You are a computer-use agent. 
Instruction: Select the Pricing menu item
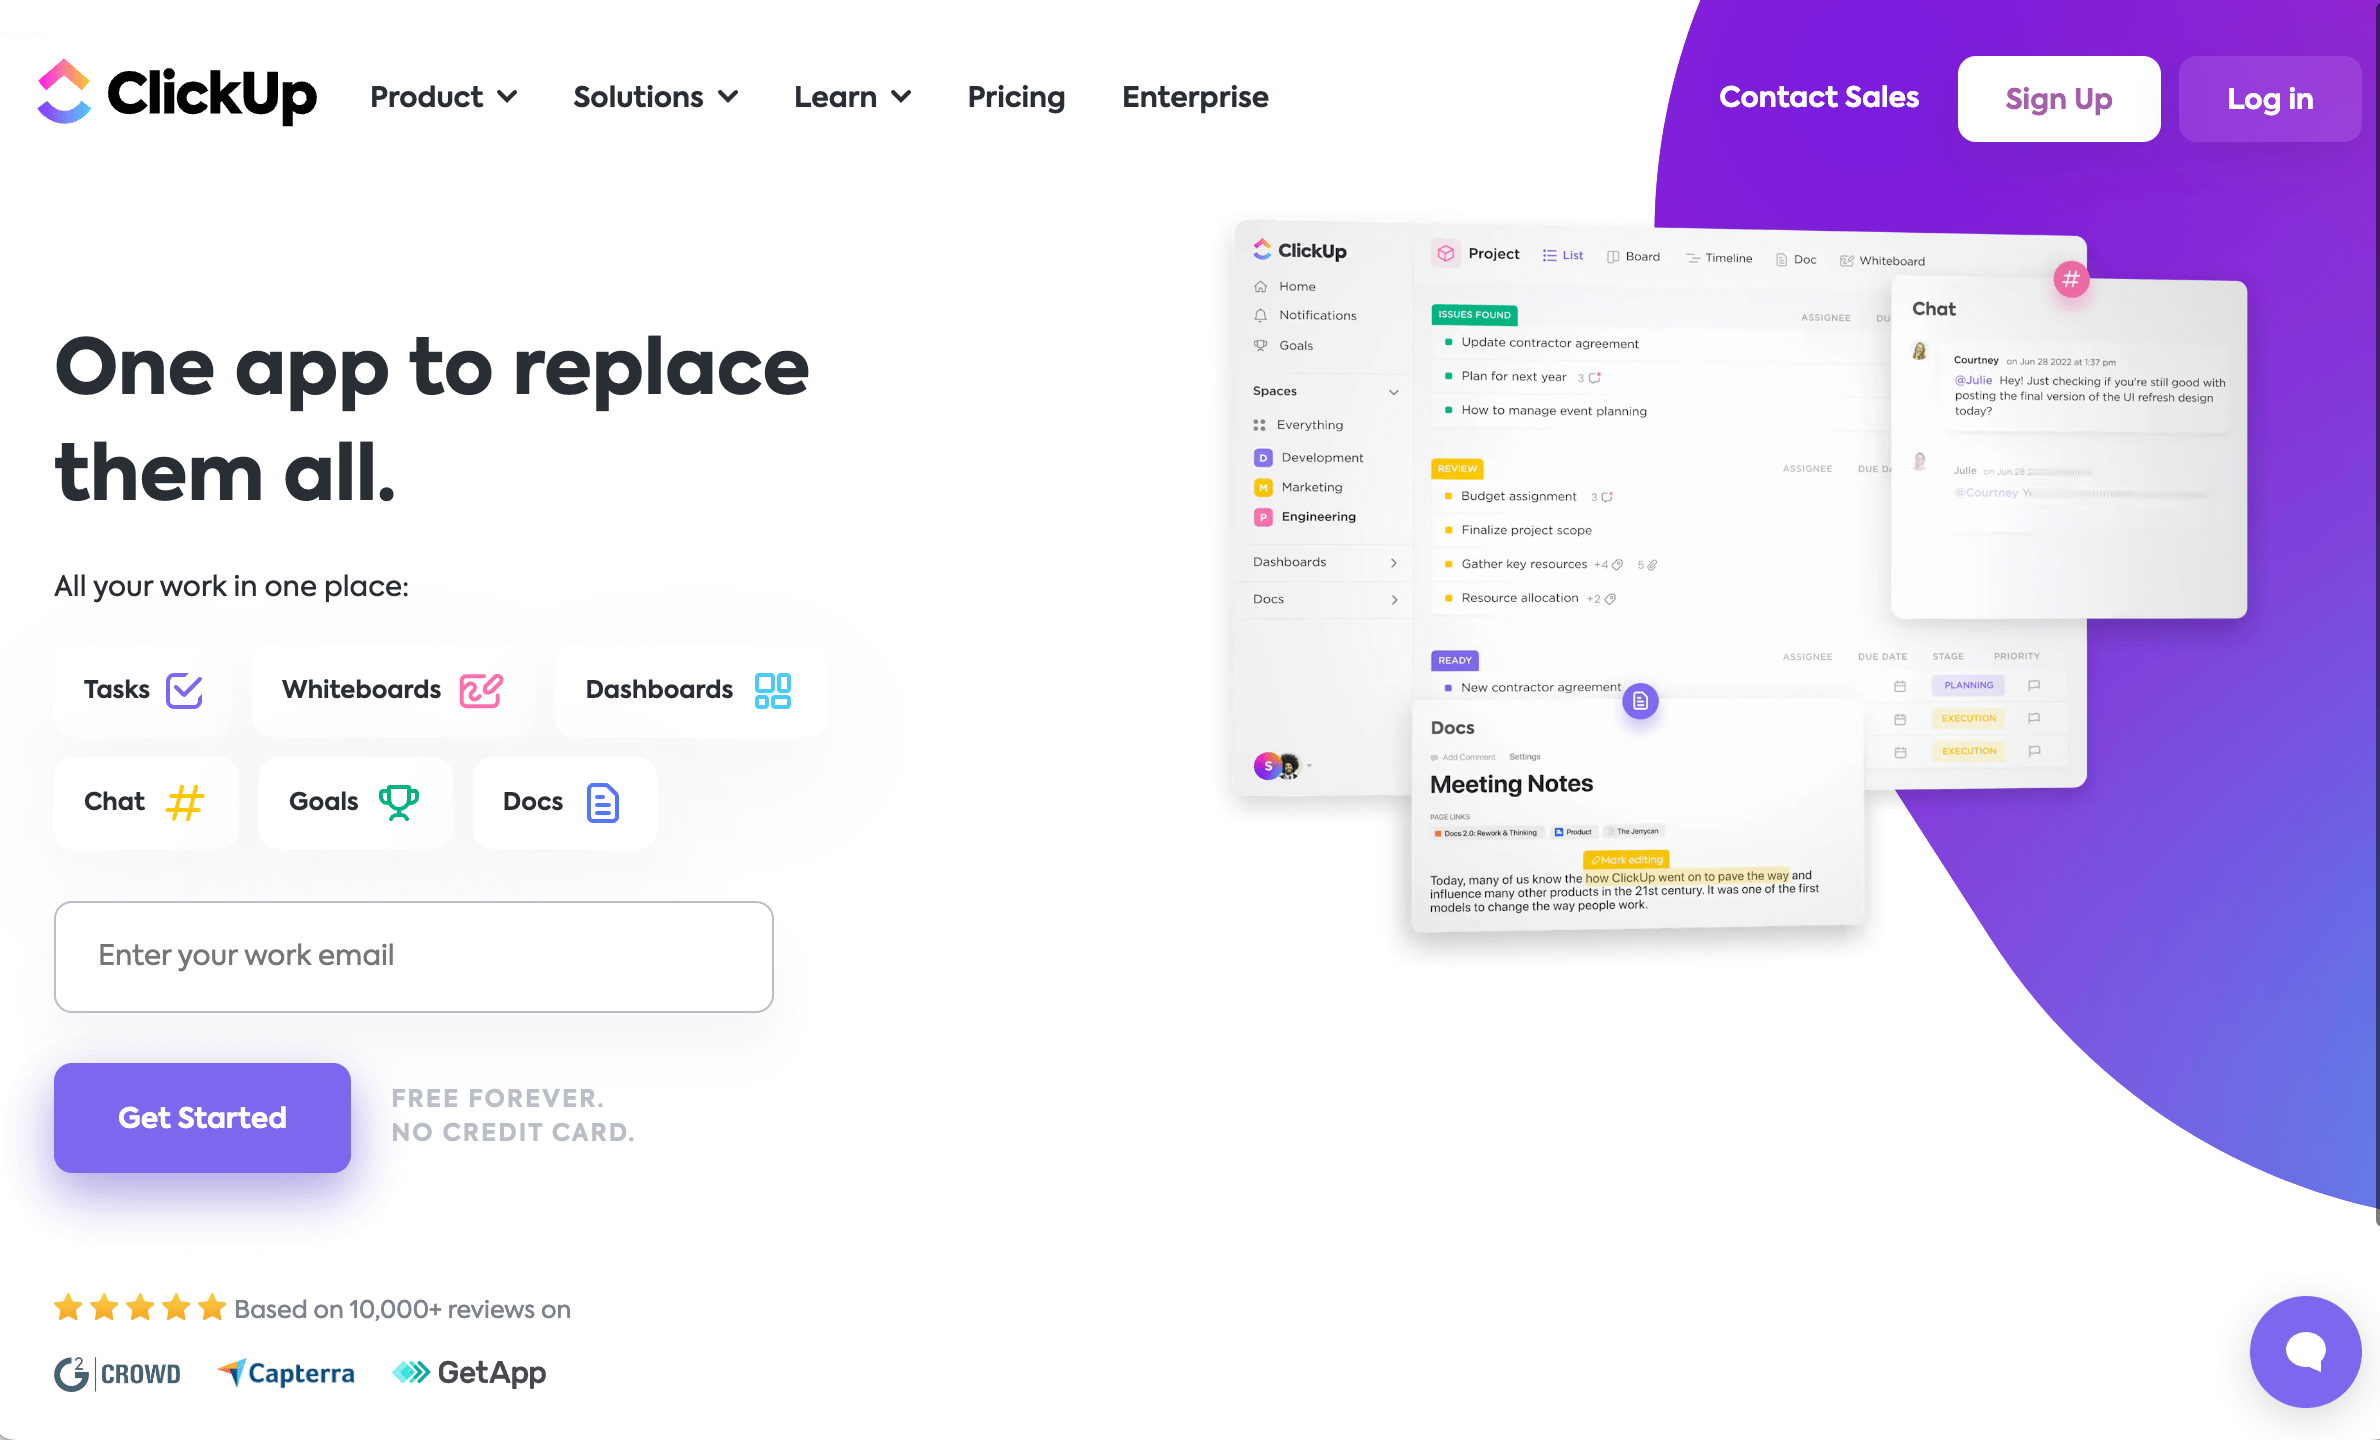click(1015, 99)
